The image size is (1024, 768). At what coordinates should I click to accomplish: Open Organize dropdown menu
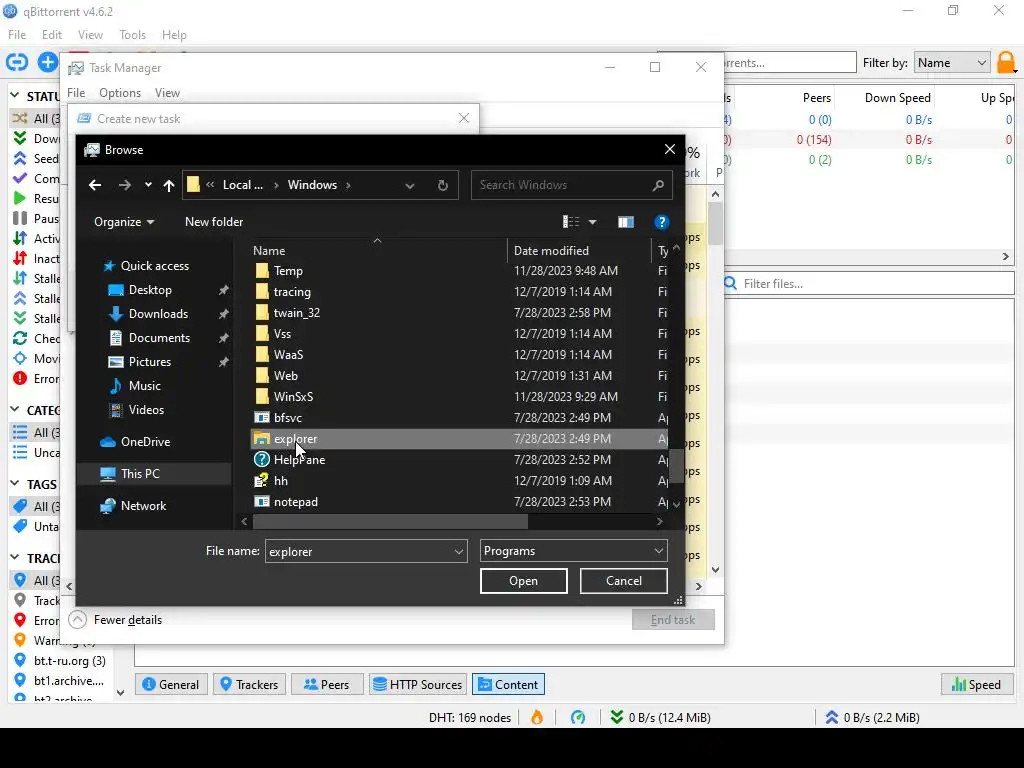[124, 222]
